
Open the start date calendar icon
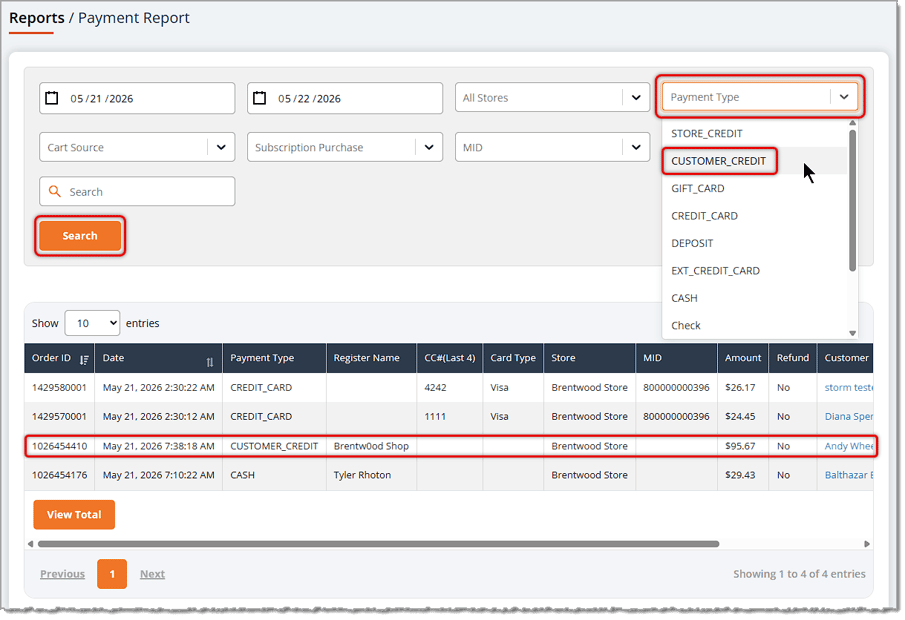tap(52, 98)
